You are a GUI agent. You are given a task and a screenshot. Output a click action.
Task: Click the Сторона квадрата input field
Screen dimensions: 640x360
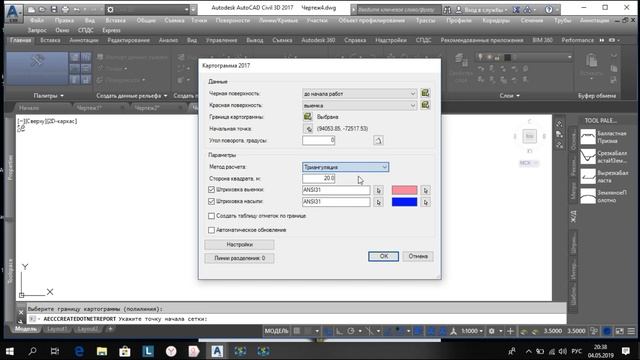click(x=318, y=178)
